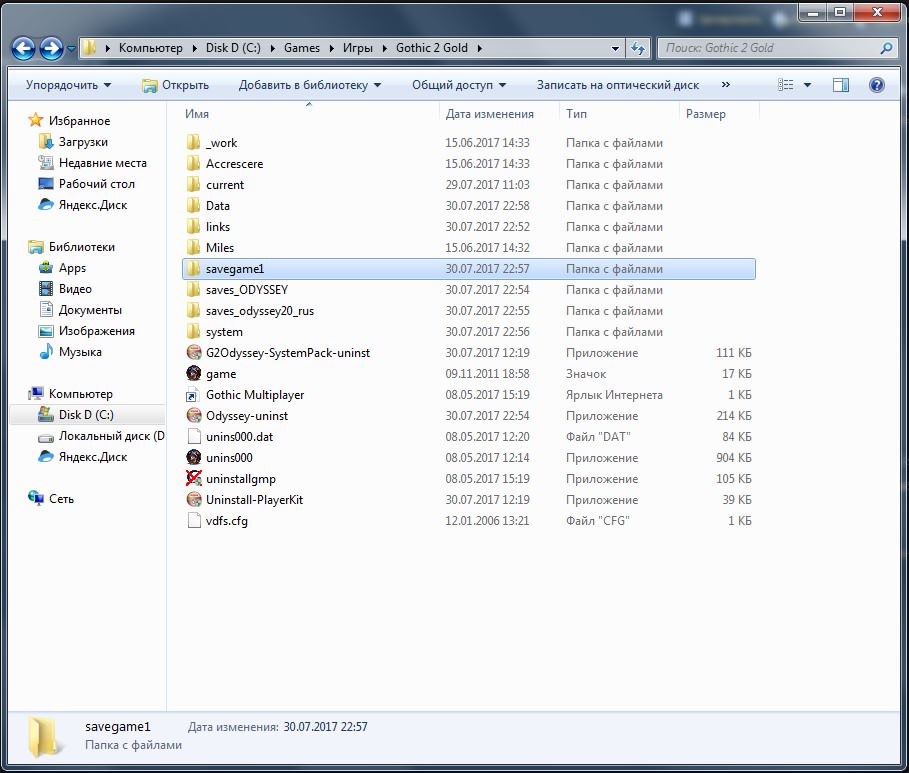909x773 pixels.
Task: Select the links folder icon
Action: [194, 227]
